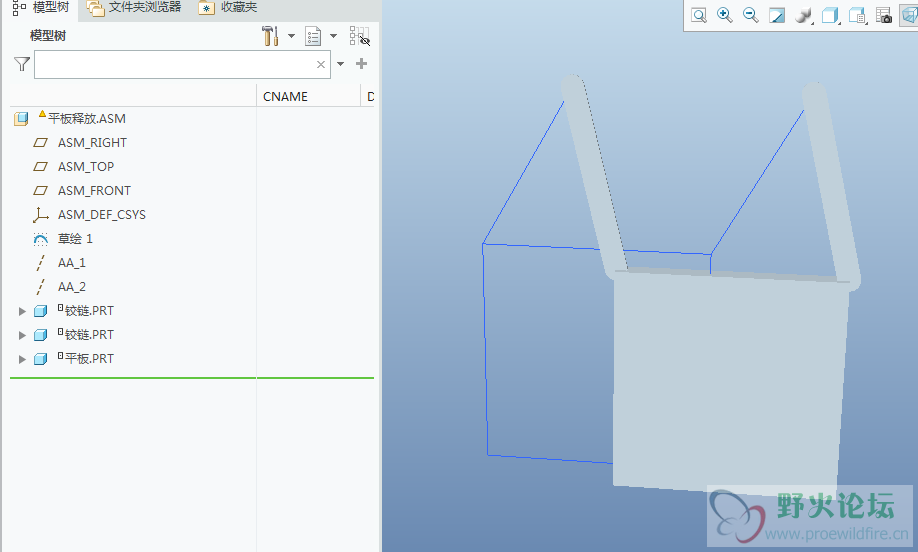
Task: Expand the first 铰链.PRT node
Action: [x=22, y=311]
